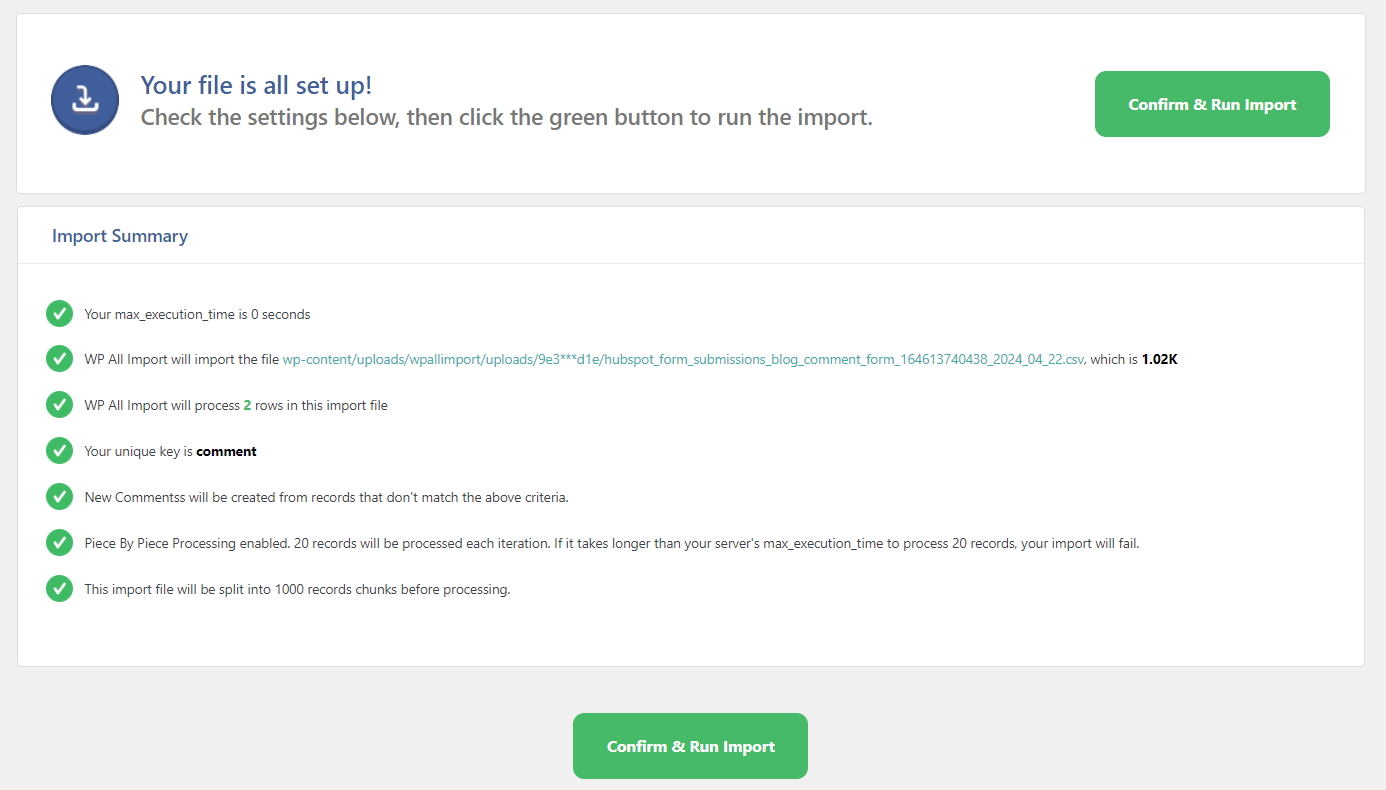Viewport: 1386px width, 790px height.
Task: Click checkmark beside max_execution_time line
Action: [59, 314]
